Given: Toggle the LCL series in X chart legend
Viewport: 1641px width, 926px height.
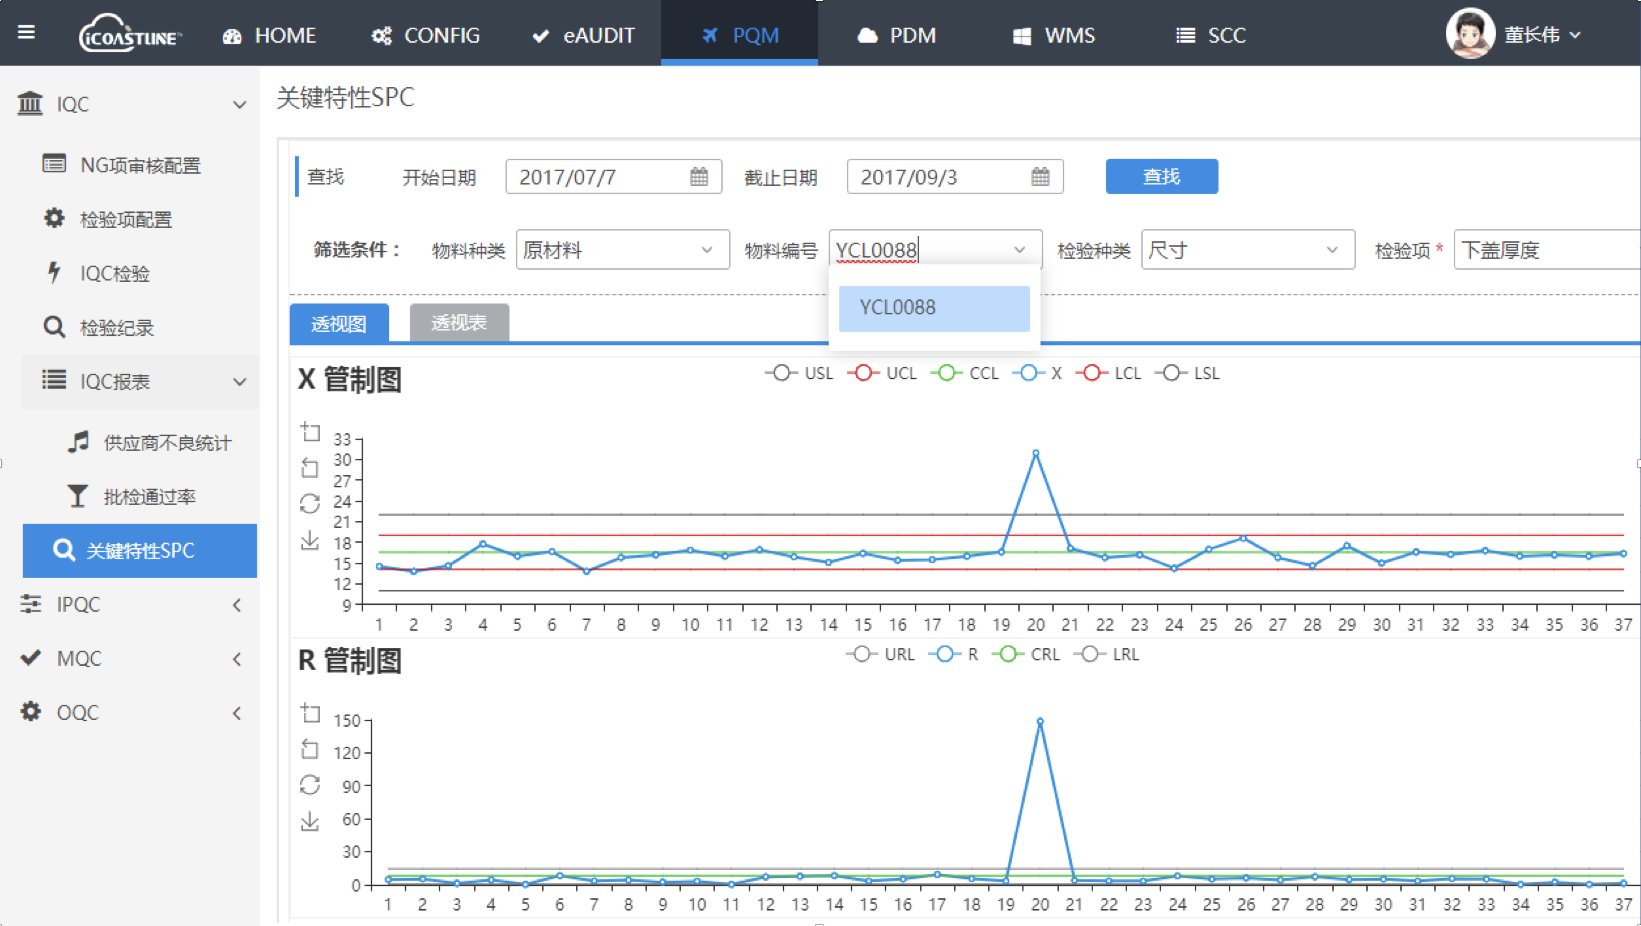Looking at the screenshot, I should tap(1109, 373).
